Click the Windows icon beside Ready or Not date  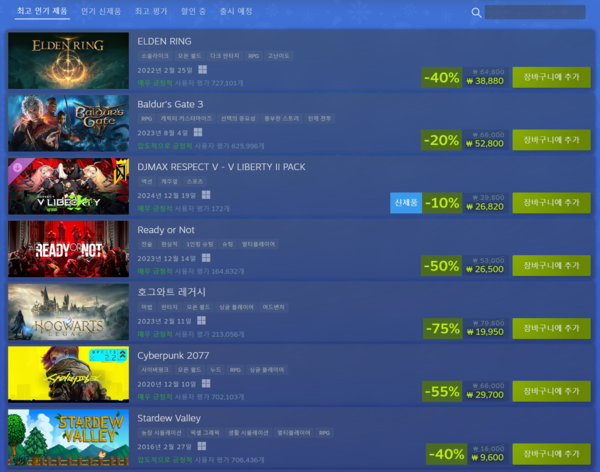[206, 258]
